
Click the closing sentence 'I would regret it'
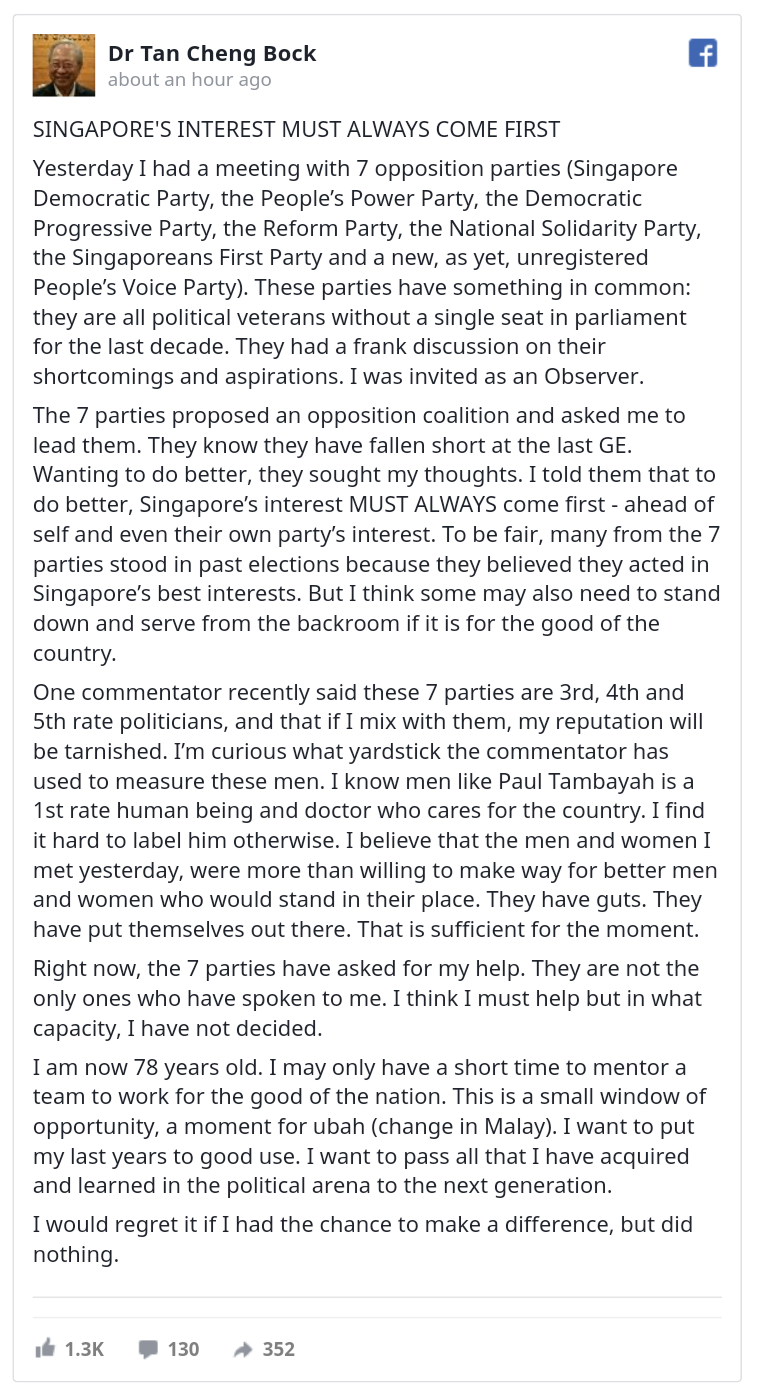point(363,1239)
